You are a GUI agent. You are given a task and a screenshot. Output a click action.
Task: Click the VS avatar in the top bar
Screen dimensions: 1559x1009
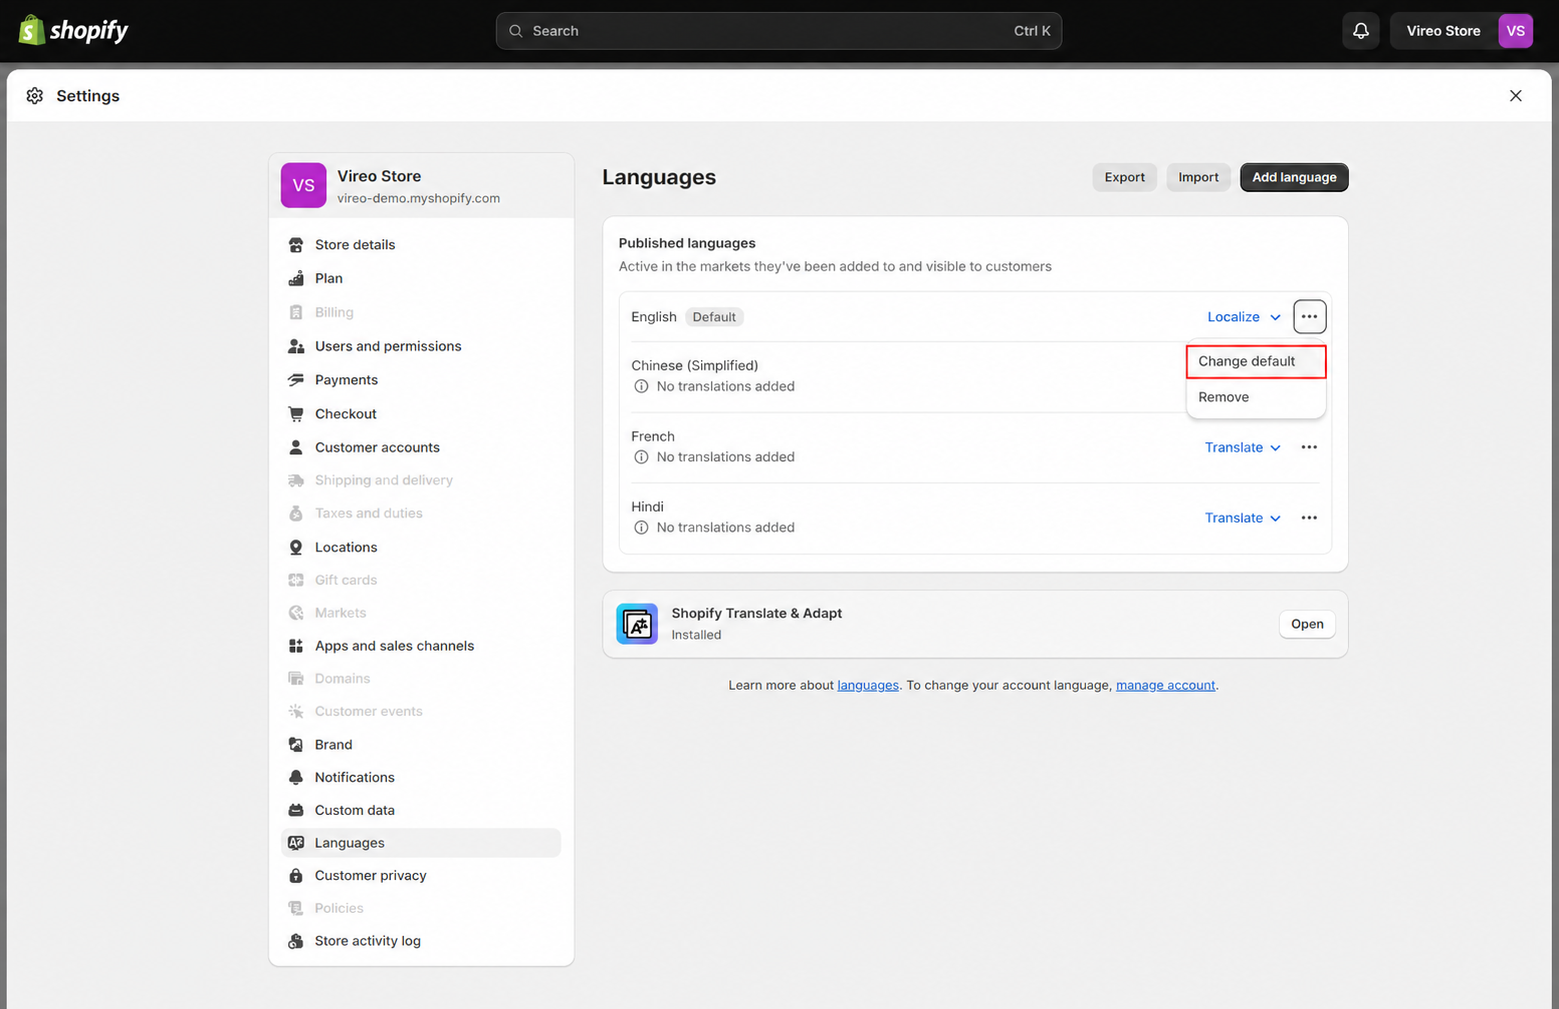click(1515, 31)
